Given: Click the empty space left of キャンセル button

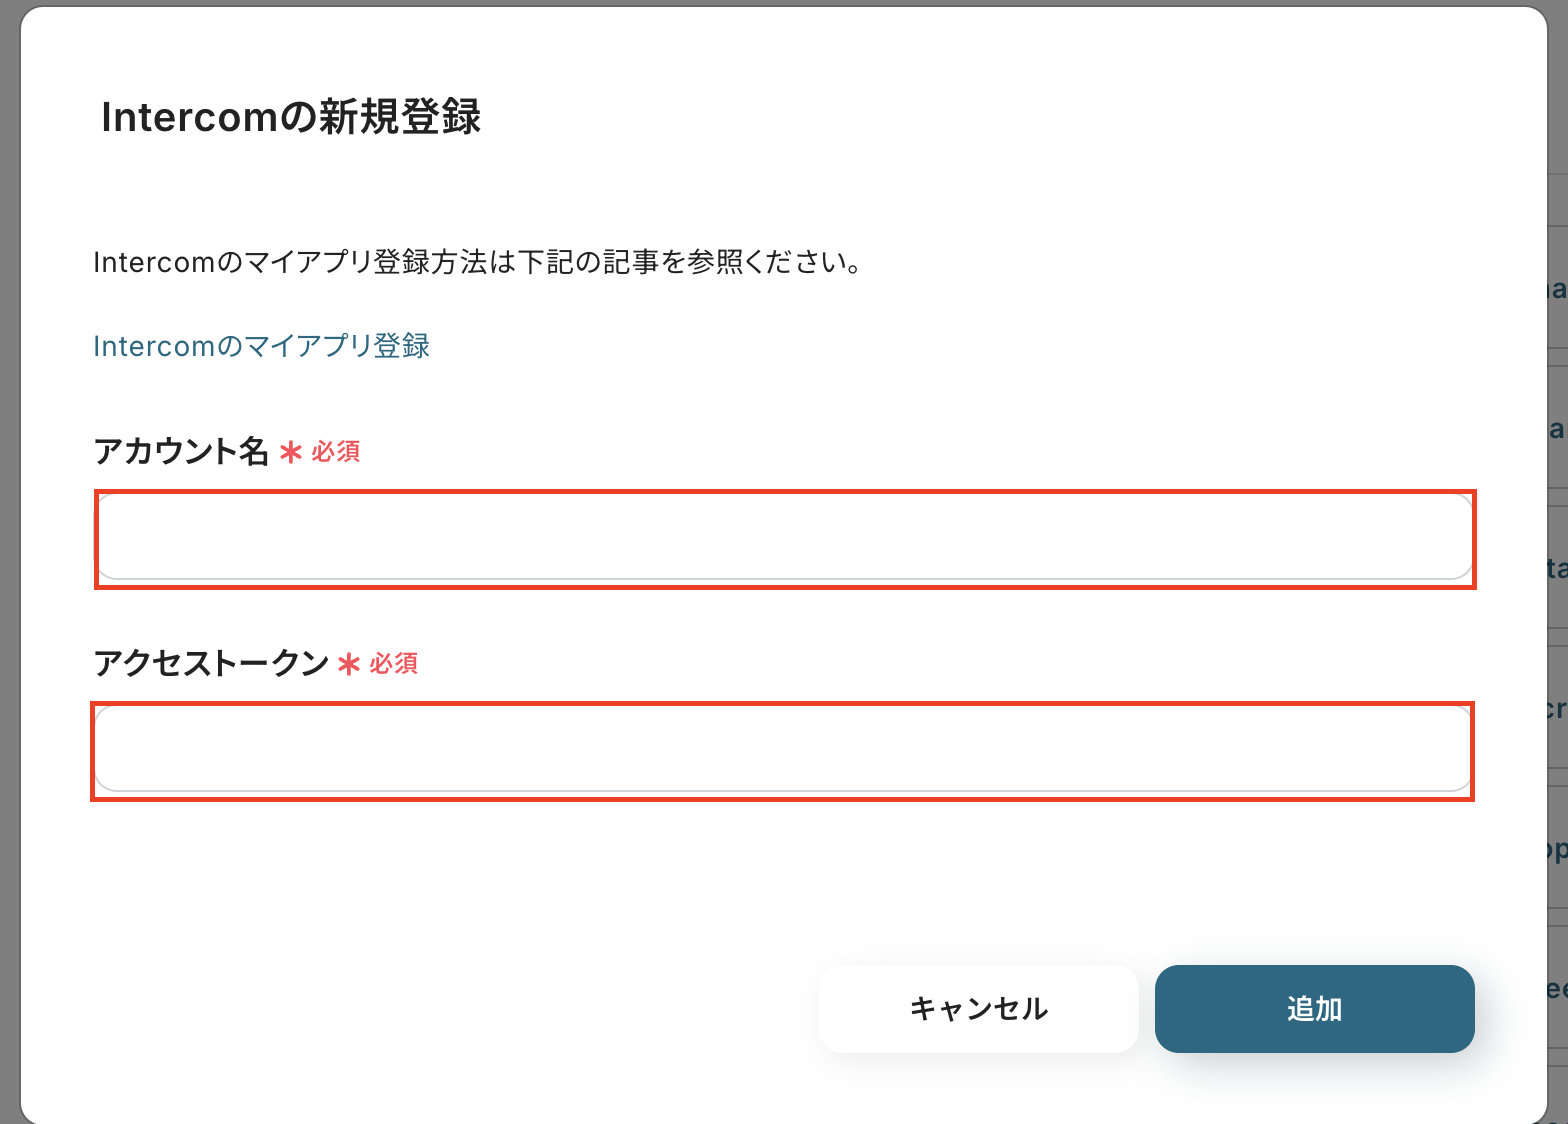Looking at the screenshot, I should tap(450, 1009).
